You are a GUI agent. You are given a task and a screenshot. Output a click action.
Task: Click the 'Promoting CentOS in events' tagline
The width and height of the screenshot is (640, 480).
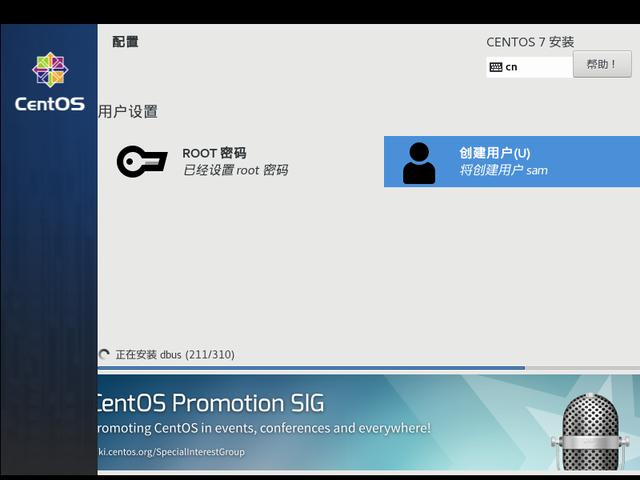tap(264, 428)
